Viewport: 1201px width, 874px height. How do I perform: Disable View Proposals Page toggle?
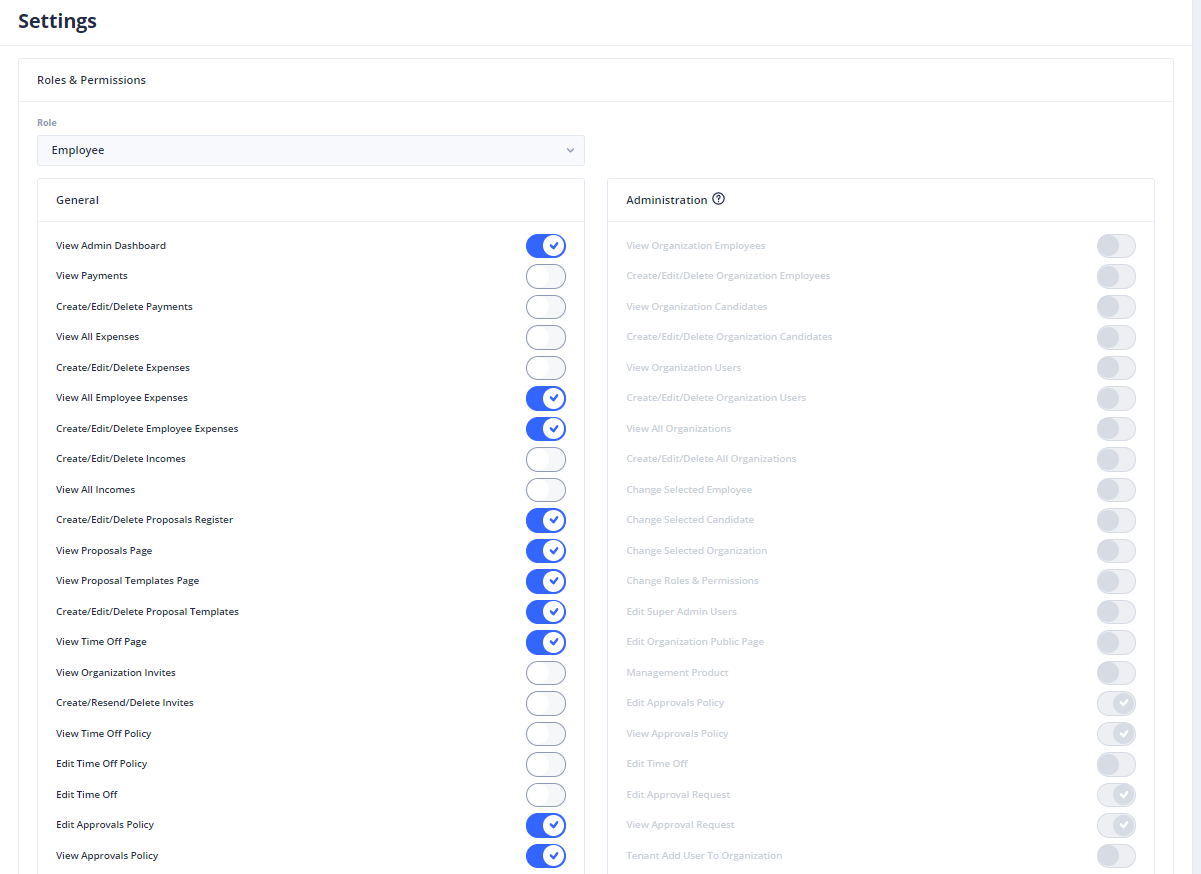(x=546, y=551)
